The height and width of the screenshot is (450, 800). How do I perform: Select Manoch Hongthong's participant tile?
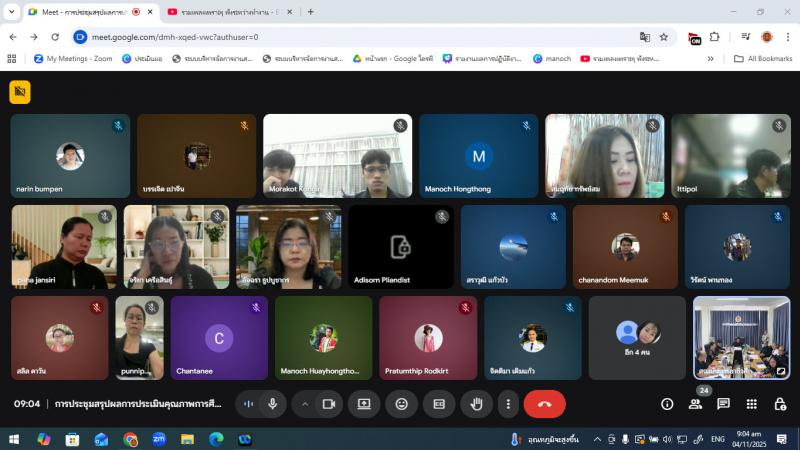coord(478,156)
